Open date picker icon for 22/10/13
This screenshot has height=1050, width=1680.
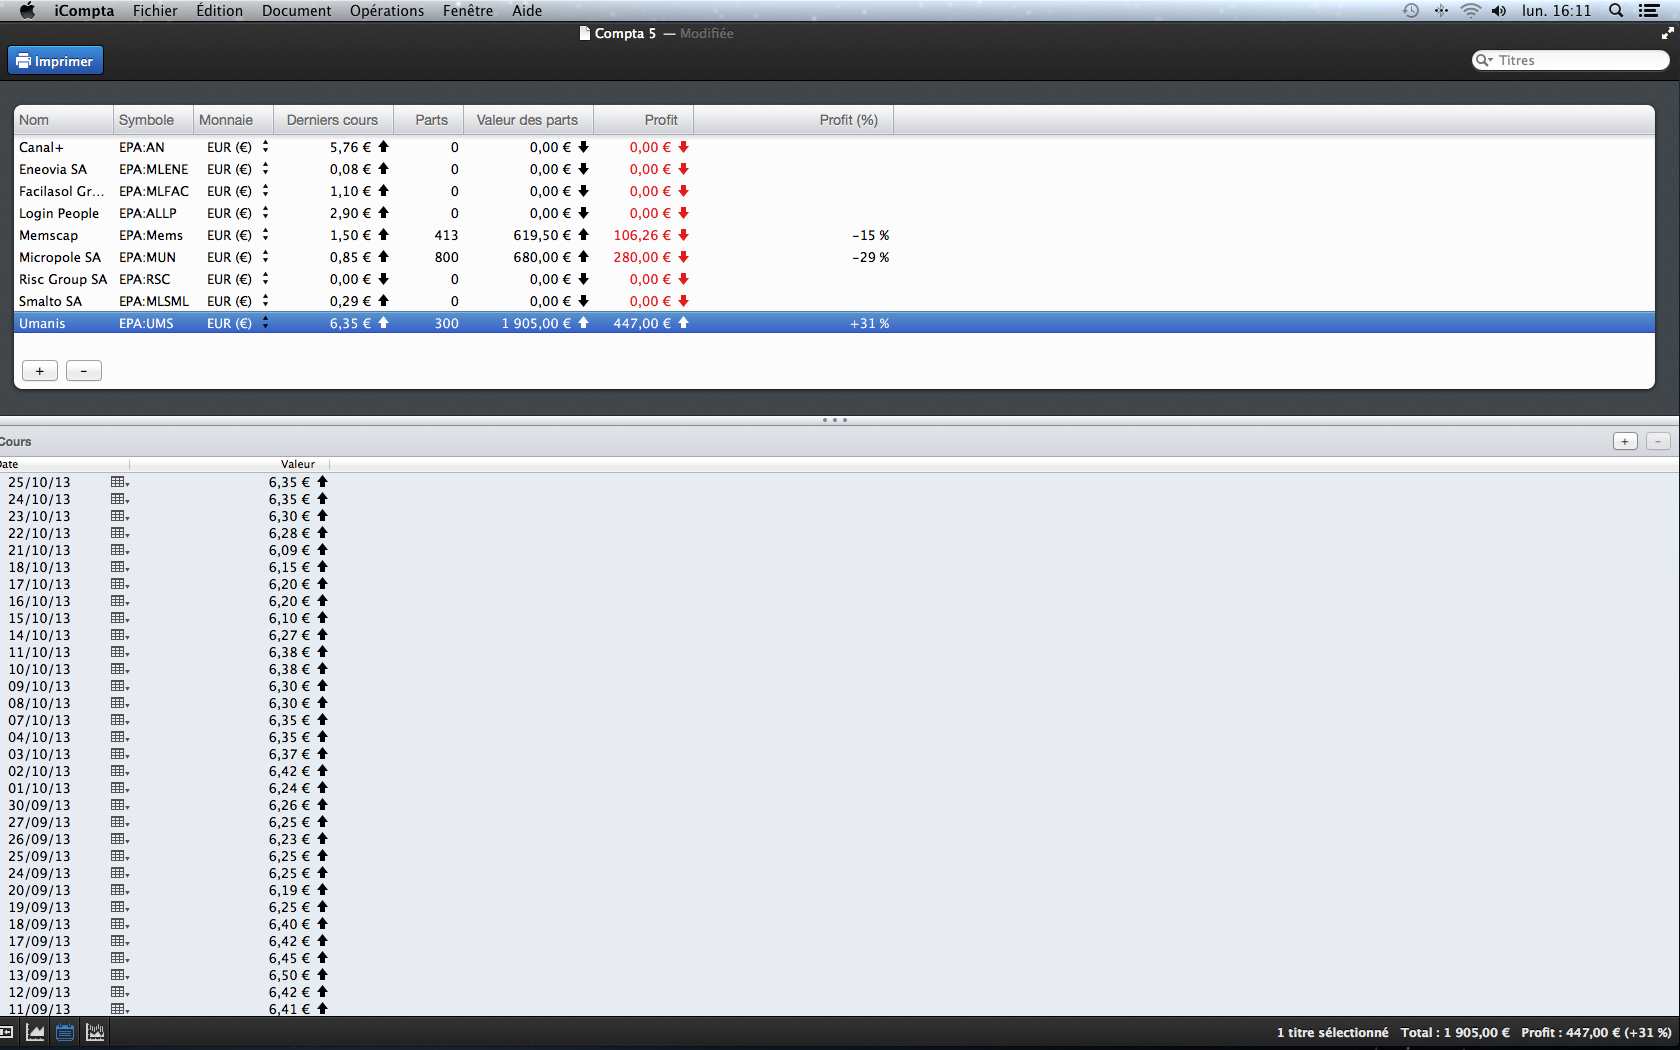point(120,533)
